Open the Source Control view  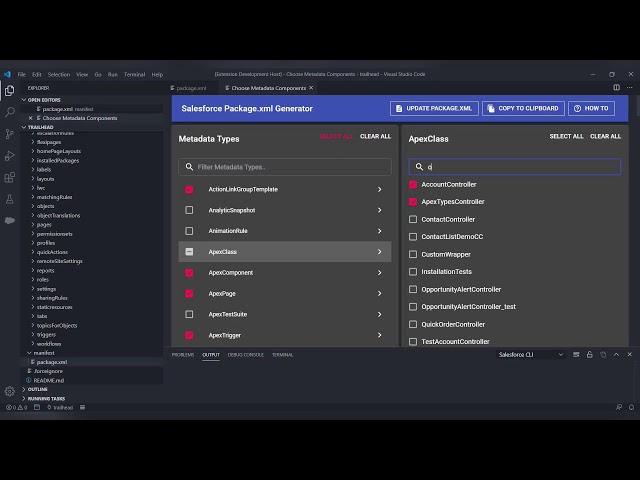9,134
